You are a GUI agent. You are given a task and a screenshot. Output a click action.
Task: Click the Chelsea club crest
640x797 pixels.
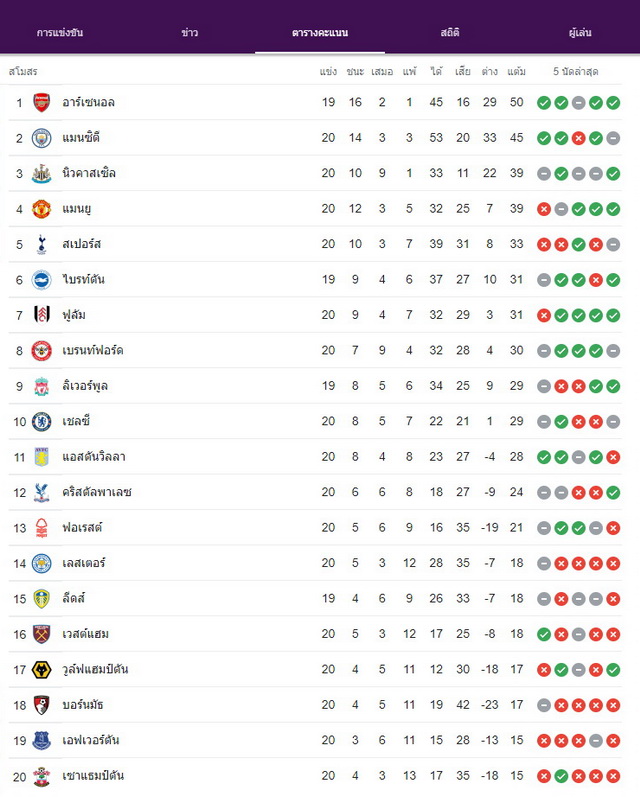(x=42, y=422)
